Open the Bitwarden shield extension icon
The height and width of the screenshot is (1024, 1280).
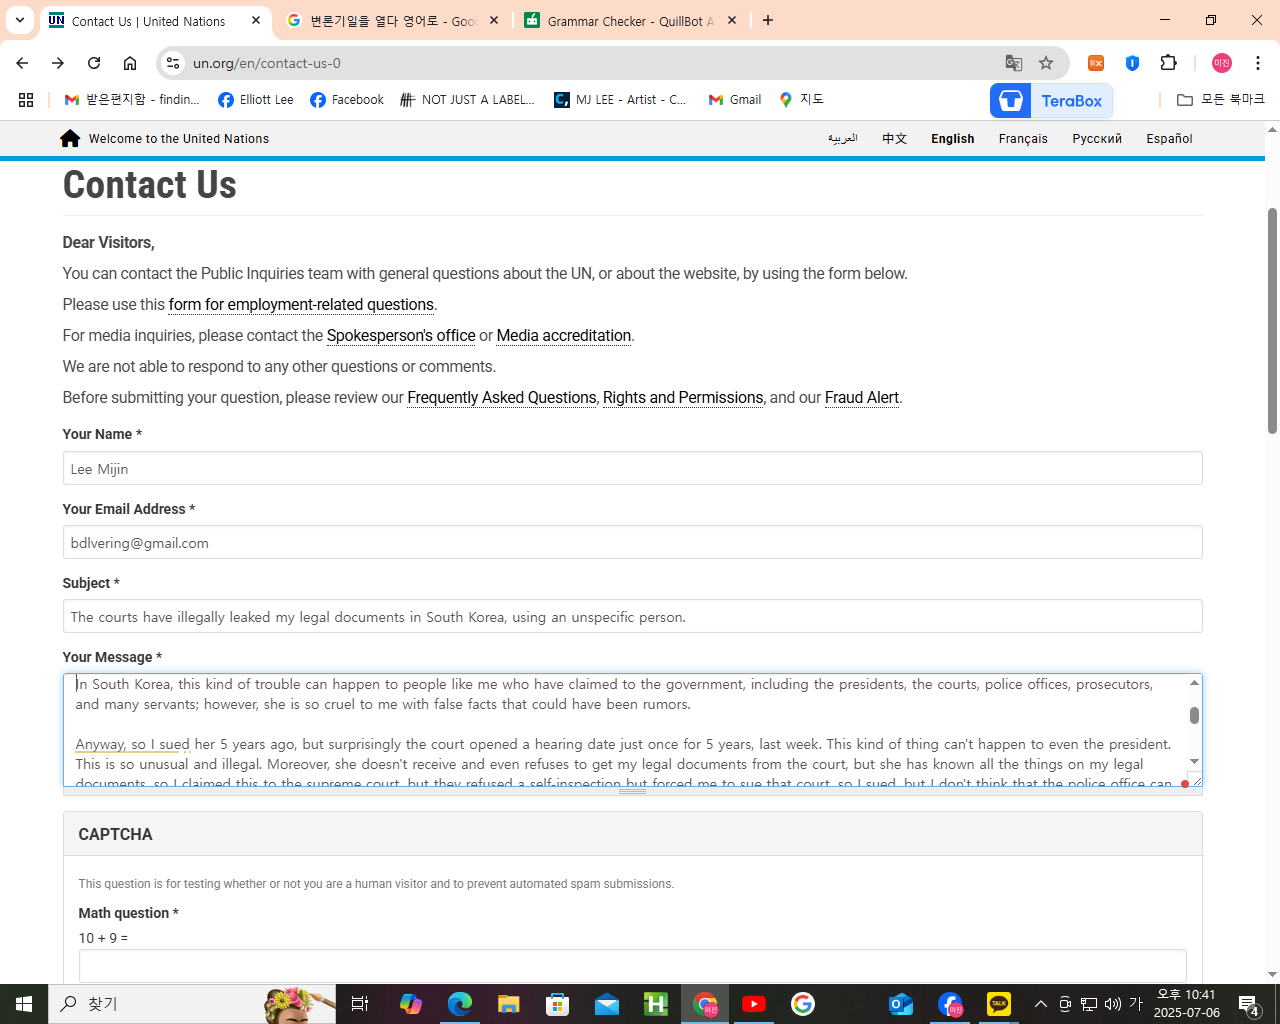click(1132, 63)
